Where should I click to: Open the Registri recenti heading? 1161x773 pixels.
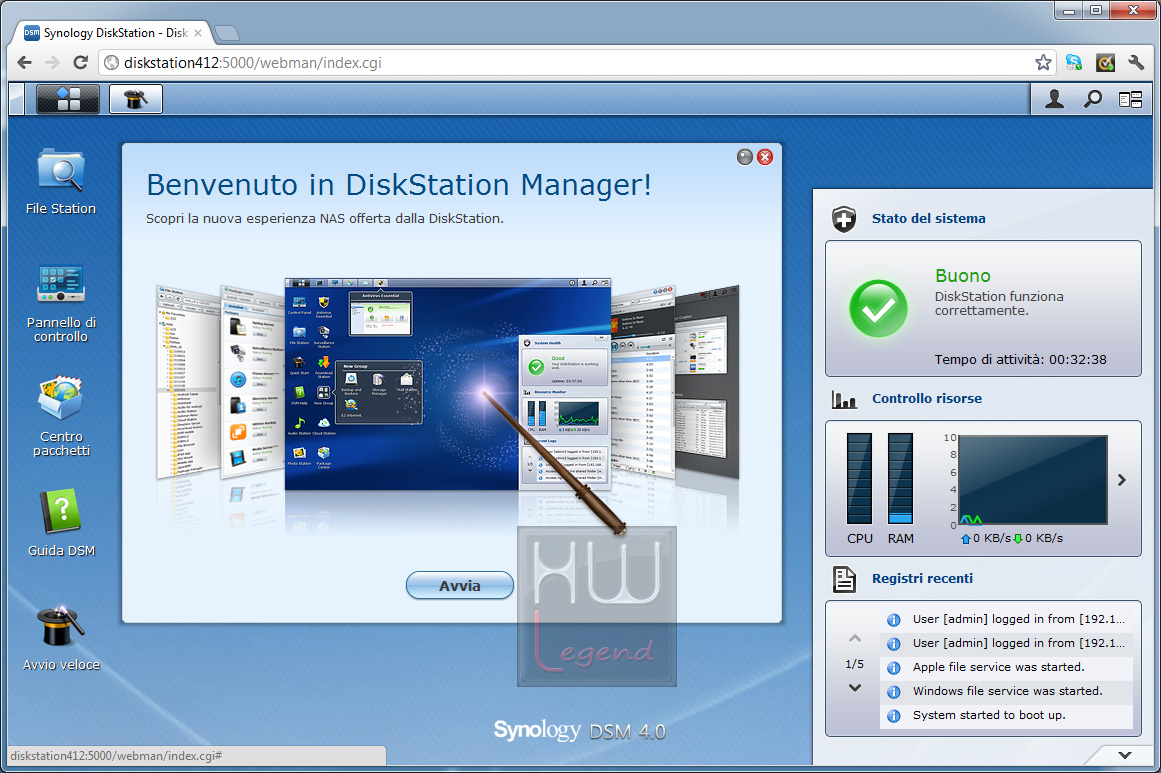923,578
